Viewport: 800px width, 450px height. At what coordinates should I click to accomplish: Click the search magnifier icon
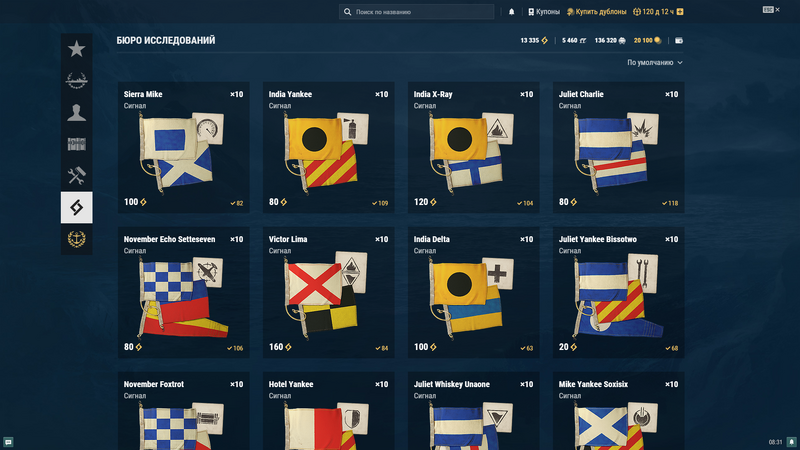point(347,12)
